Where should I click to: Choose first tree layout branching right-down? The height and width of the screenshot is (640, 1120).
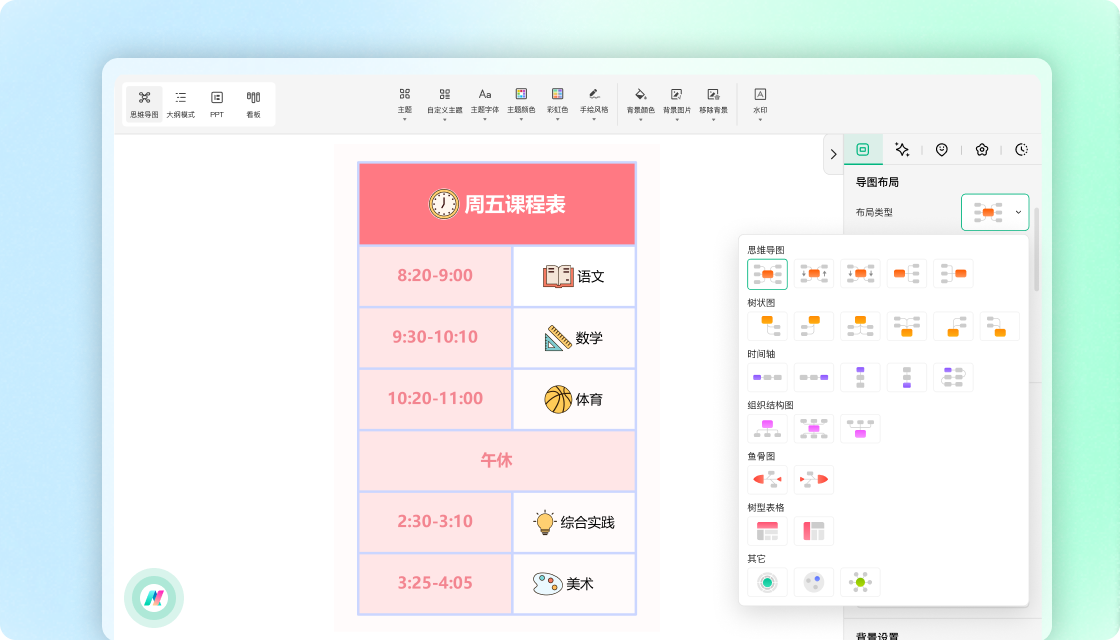[767, 326]
